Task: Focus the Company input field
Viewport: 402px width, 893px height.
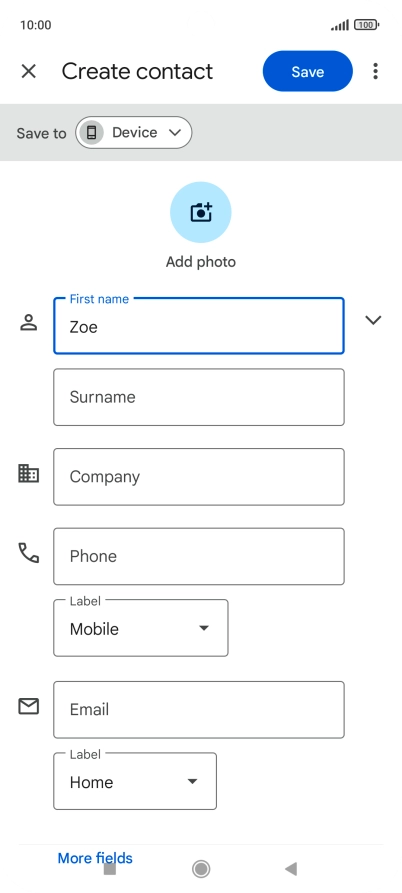Action: coord(199,477)
